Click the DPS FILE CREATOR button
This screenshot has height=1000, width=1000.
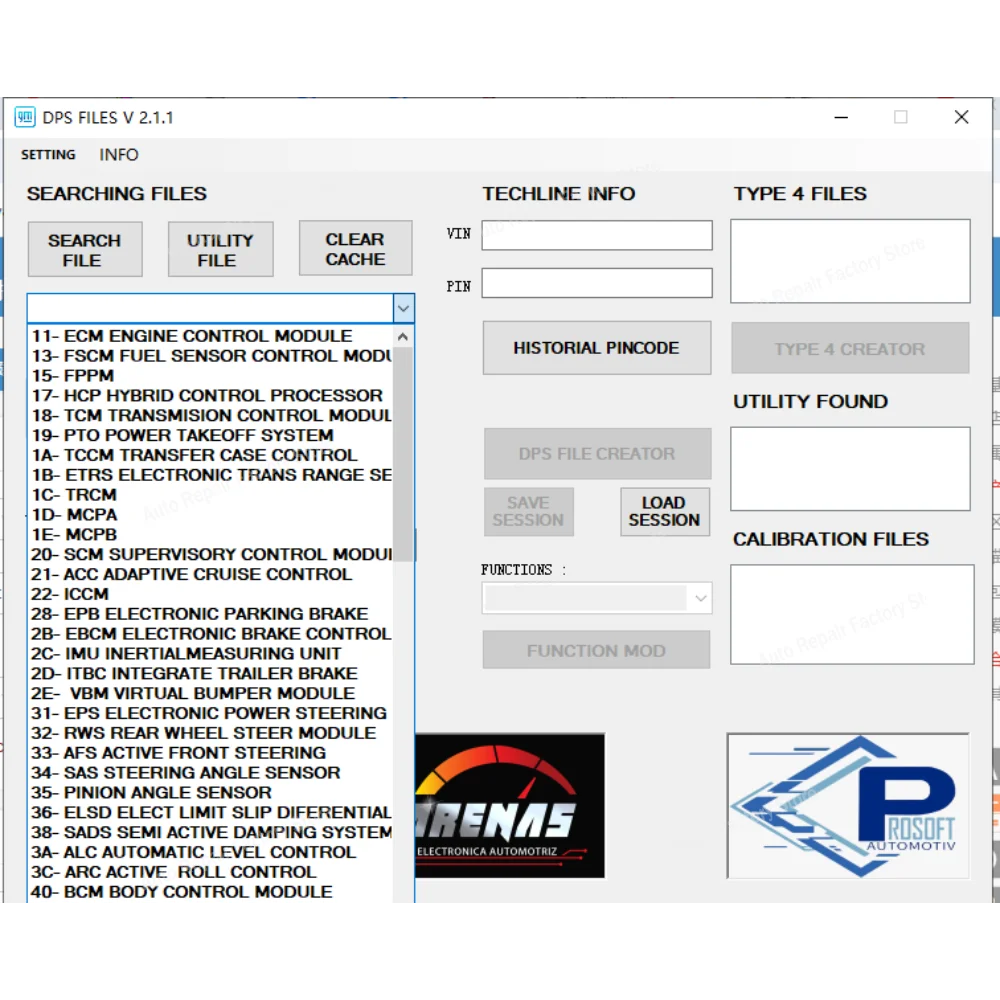tap(597, 453)
